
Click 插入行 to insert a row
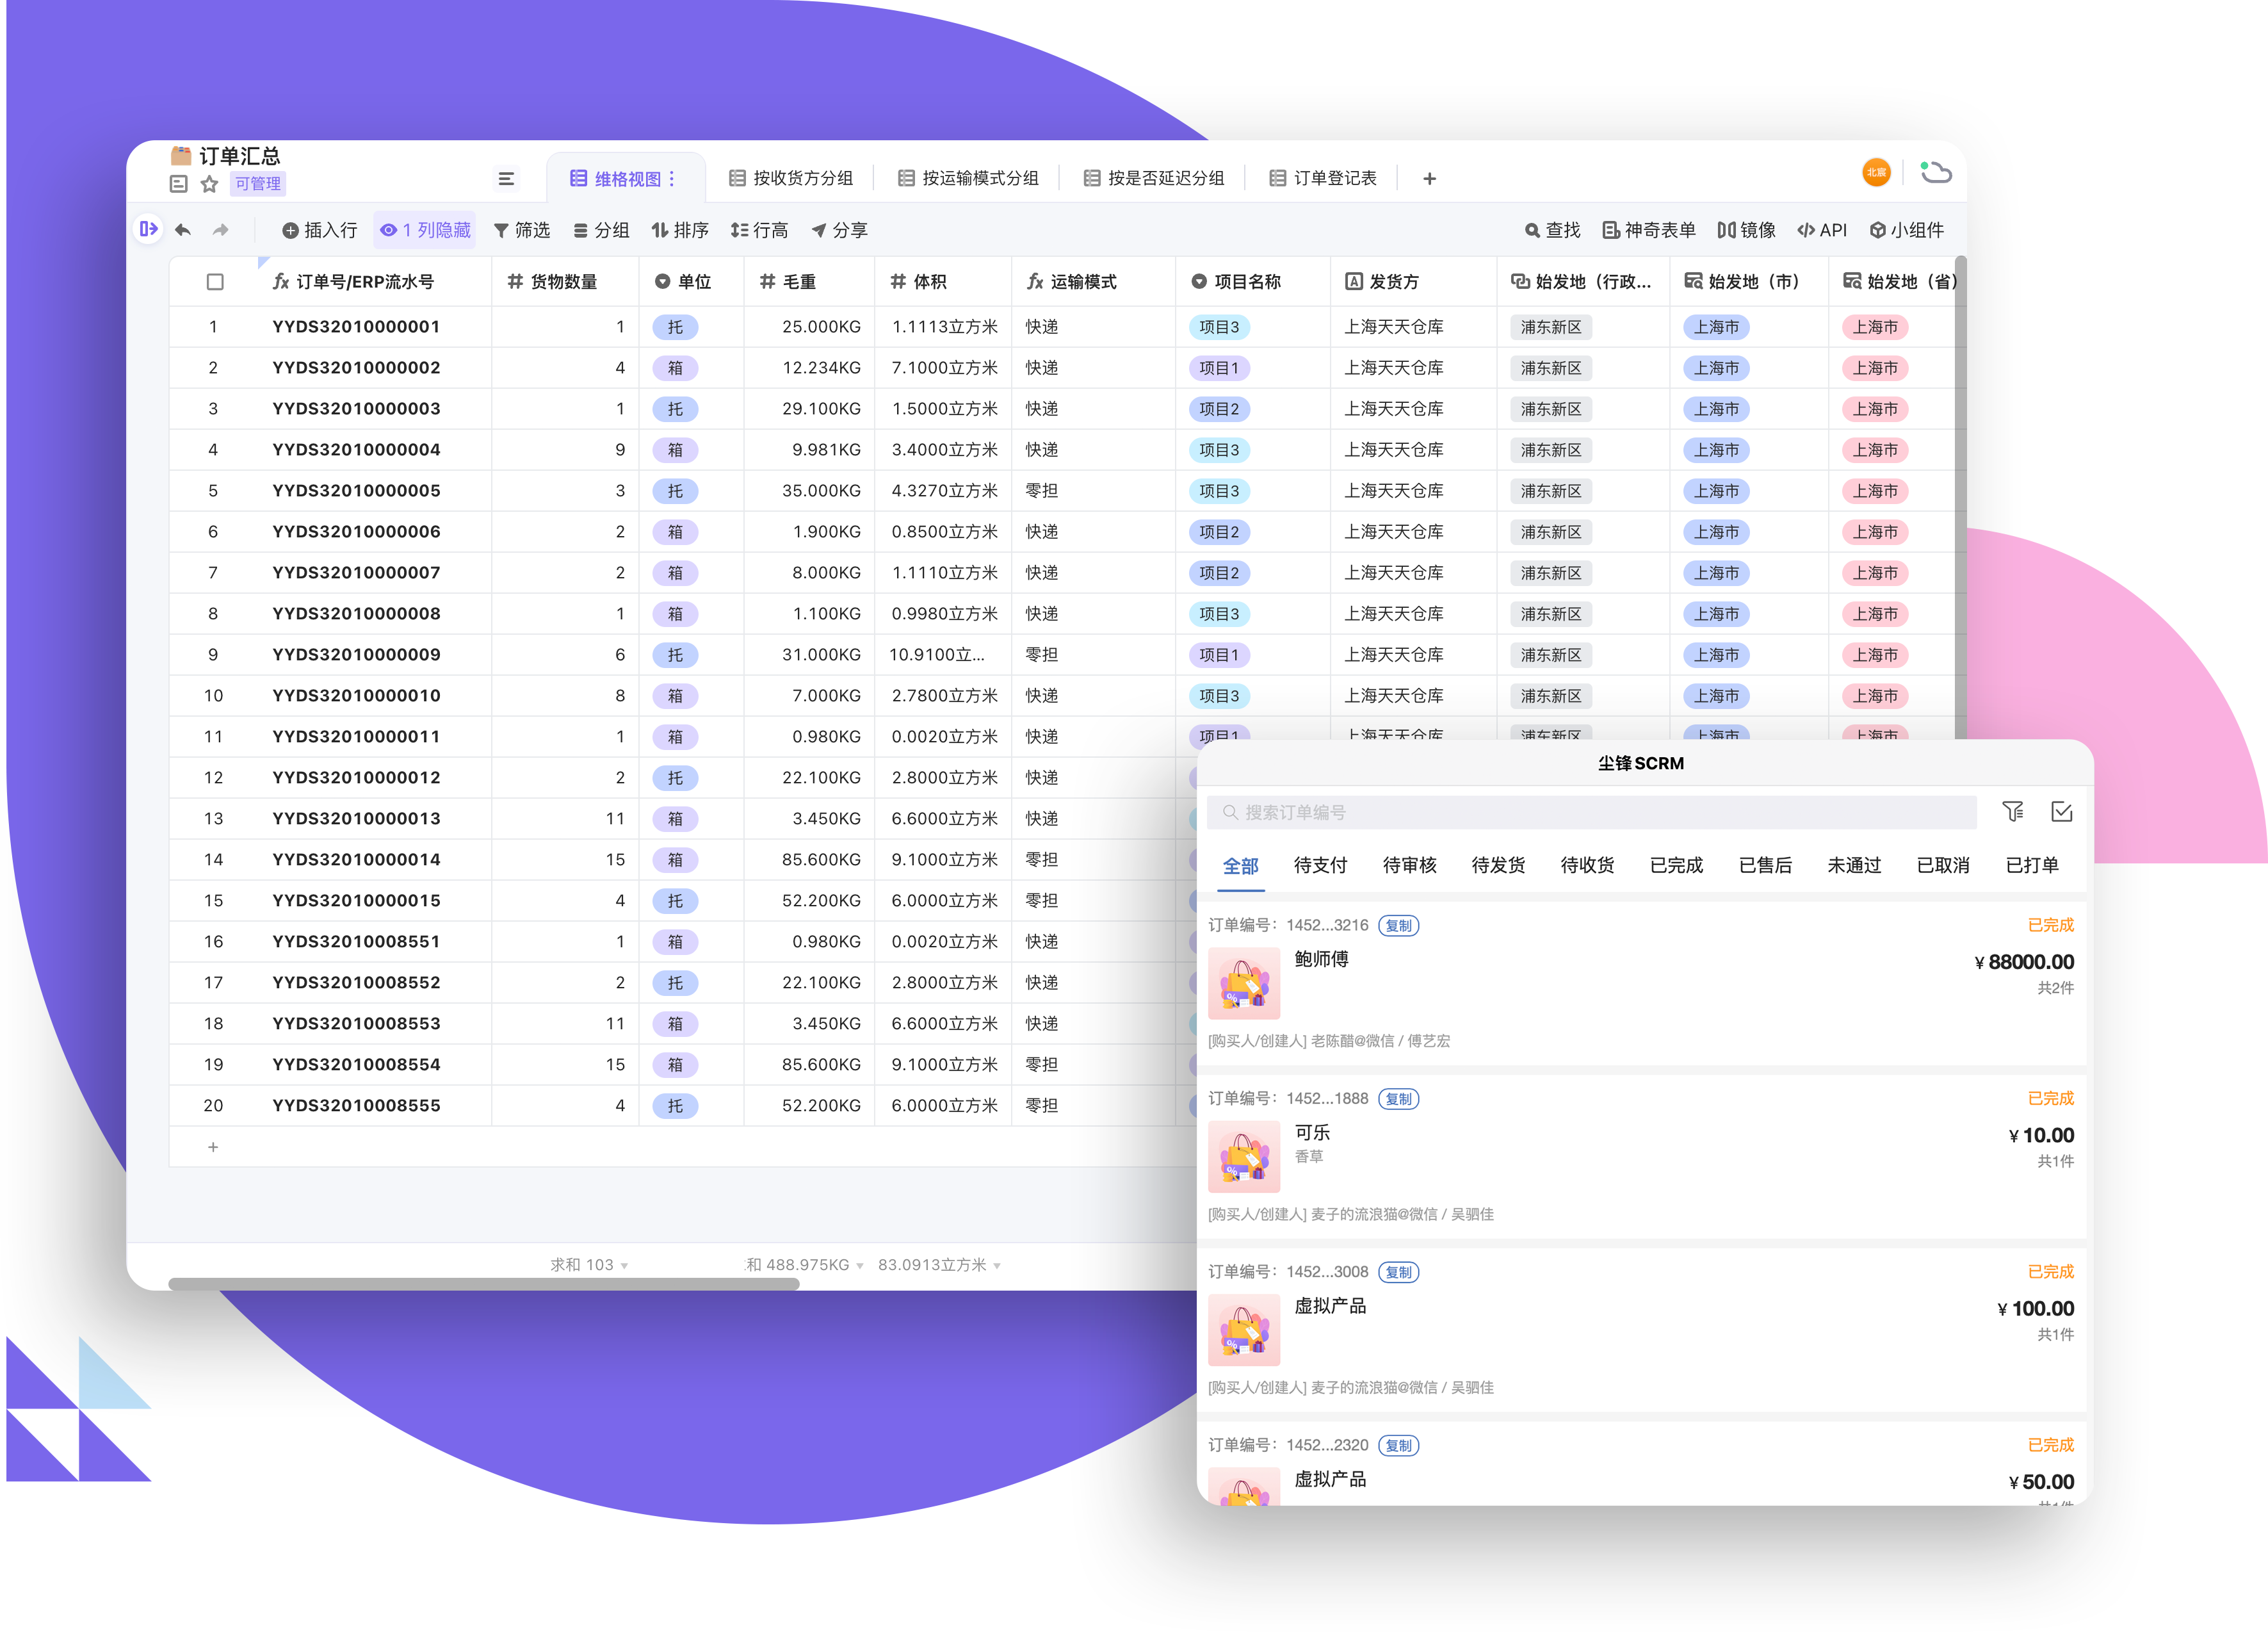point(319,230)
